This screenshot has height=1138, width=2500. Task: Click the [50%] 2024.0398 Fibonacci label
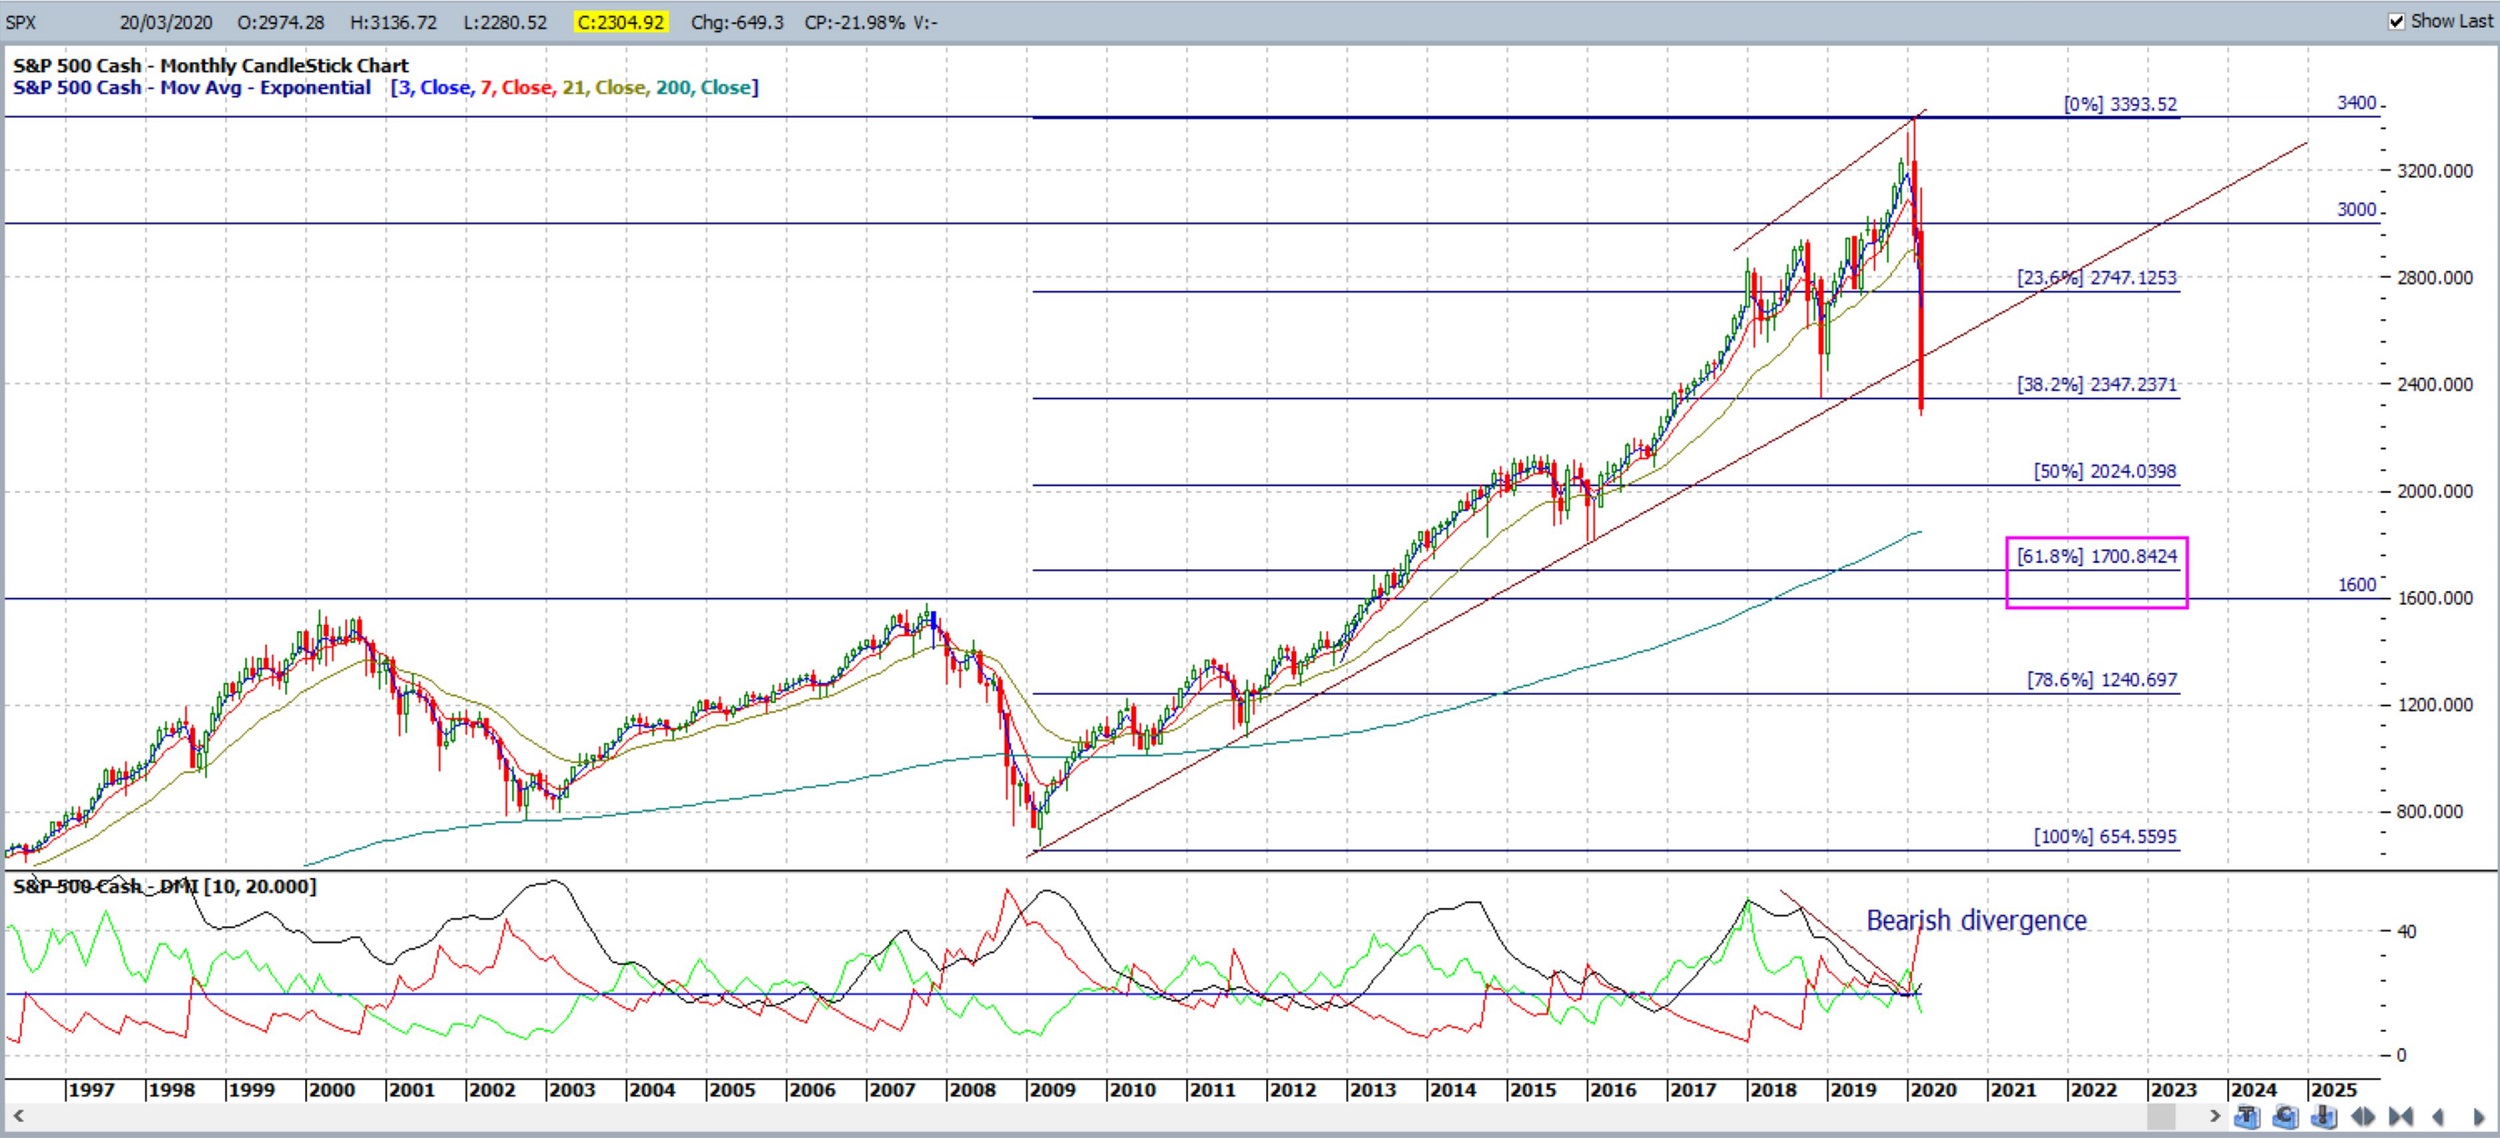pyautogui.click(x=2105, y=471)
